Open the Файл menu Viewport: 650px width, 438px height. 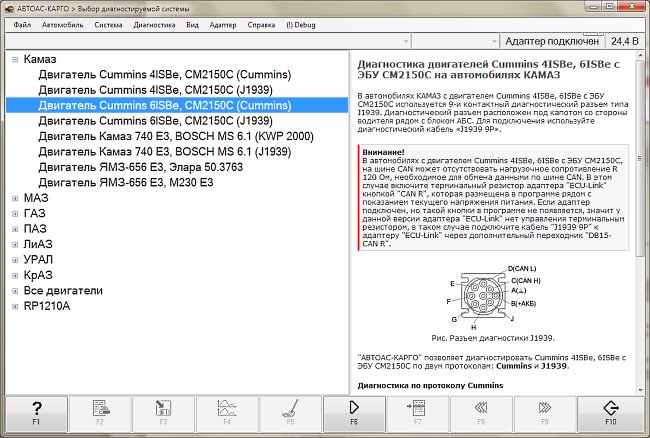pos(22,25)
